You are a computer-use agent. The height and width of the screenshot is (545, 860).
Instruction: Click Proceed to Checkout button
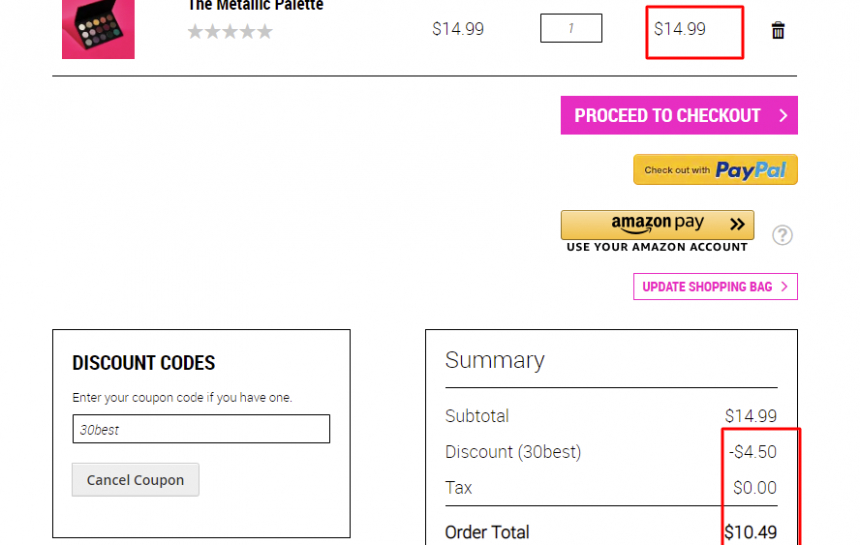tap(679, 115)
